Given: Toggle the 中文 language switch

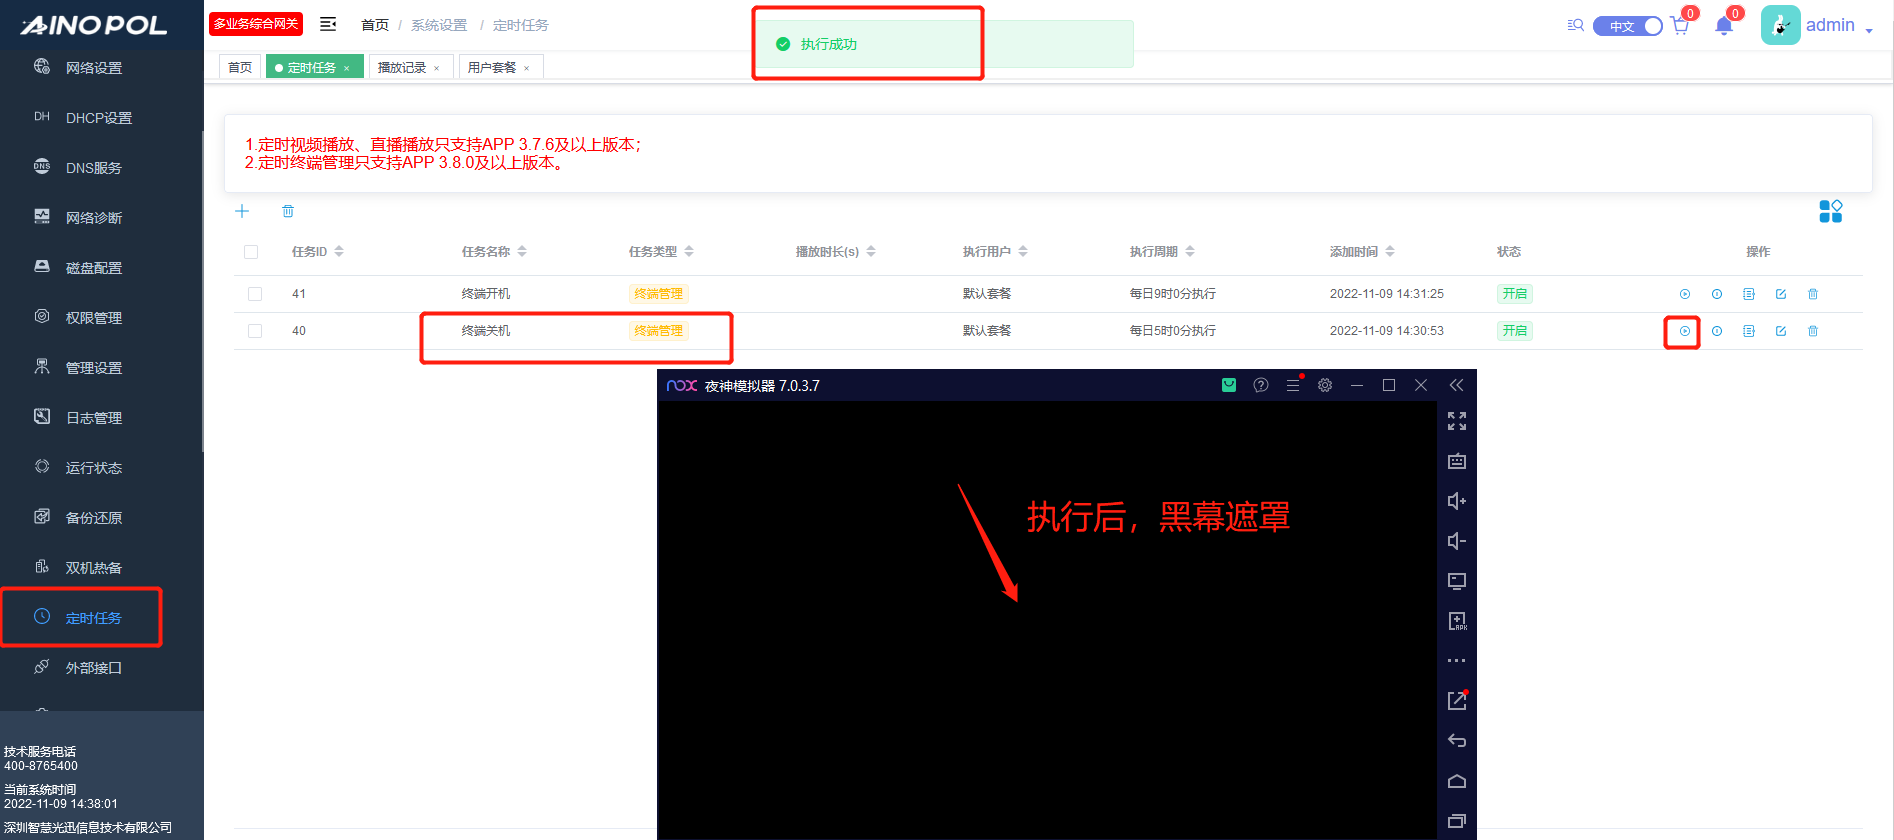Looking at the screenshot, I should click(1628, 26).
